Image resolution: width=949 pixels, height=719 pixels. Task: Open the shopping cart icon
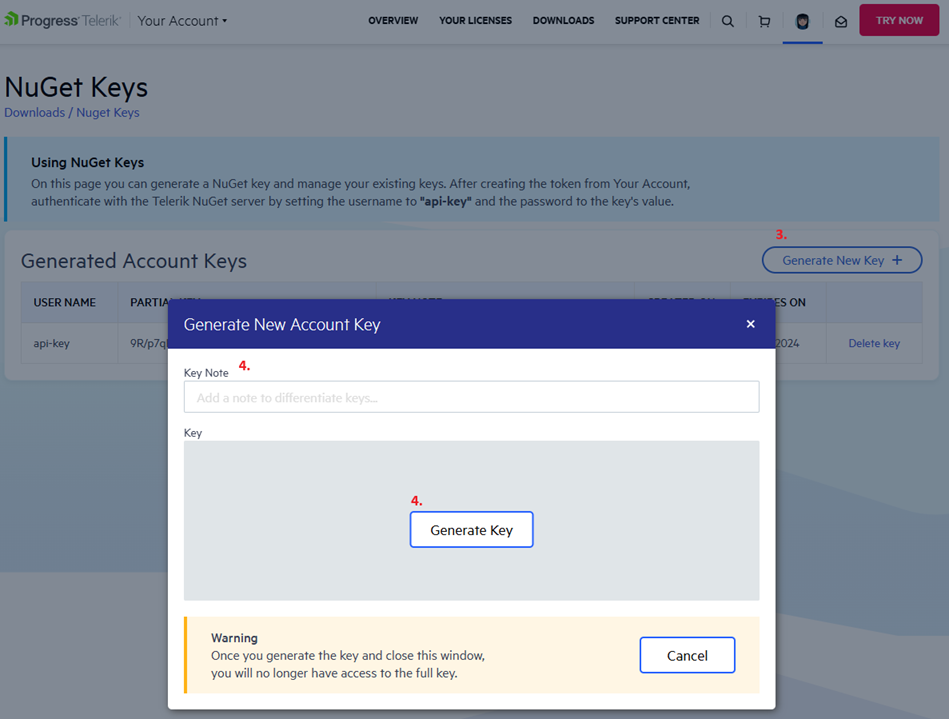pyautogui.click(x=764, y=21)
